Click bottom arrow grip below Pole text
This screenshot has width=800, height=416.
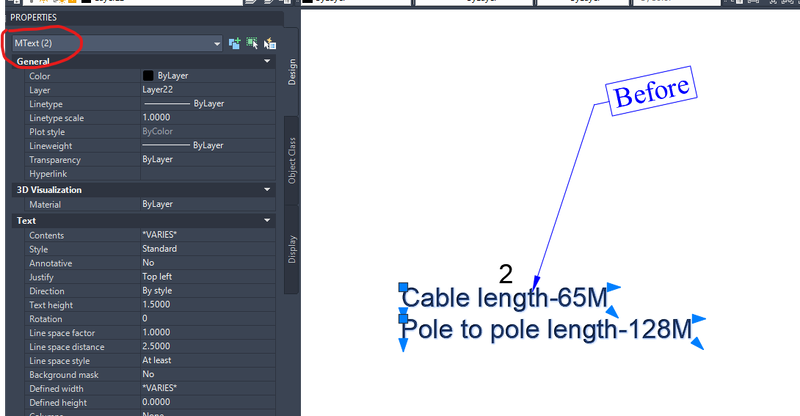(403, 345)
